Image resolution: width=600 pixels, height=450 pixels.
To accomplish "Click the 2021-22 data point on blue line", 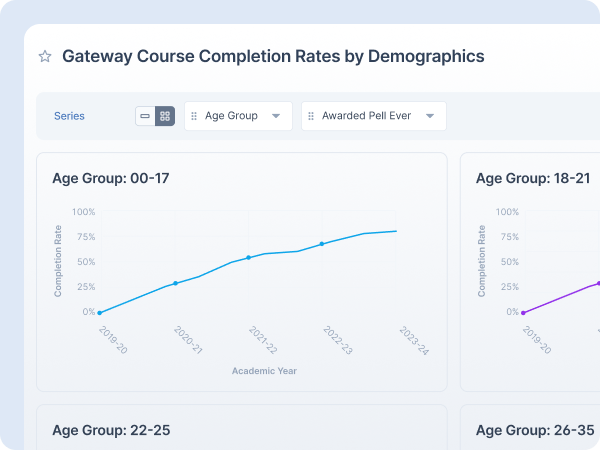I will point(249,257).
